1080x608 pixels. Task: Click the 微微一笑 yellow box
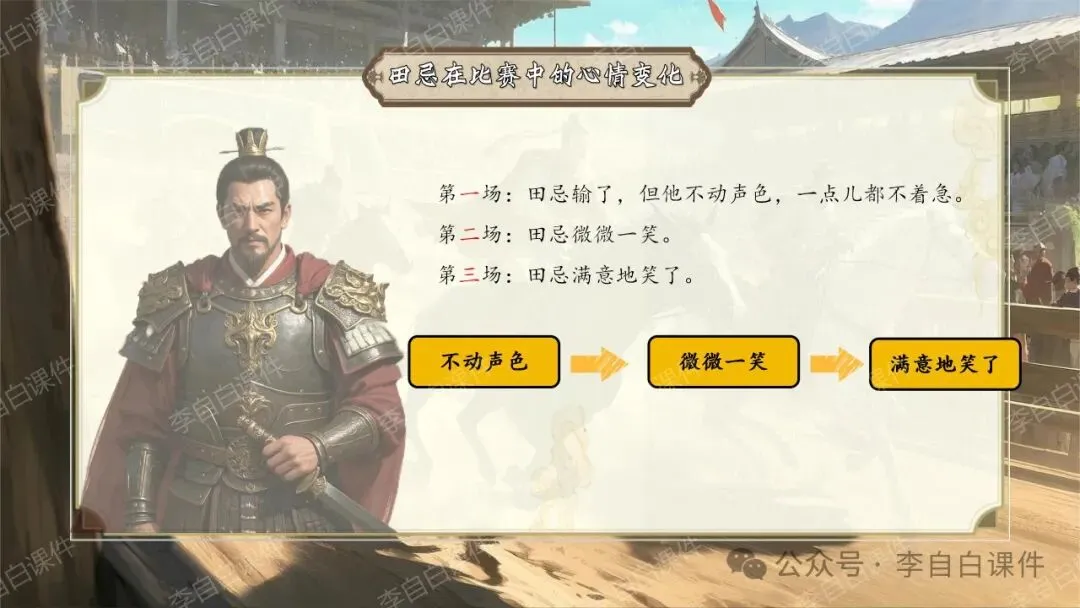(723, 361)
